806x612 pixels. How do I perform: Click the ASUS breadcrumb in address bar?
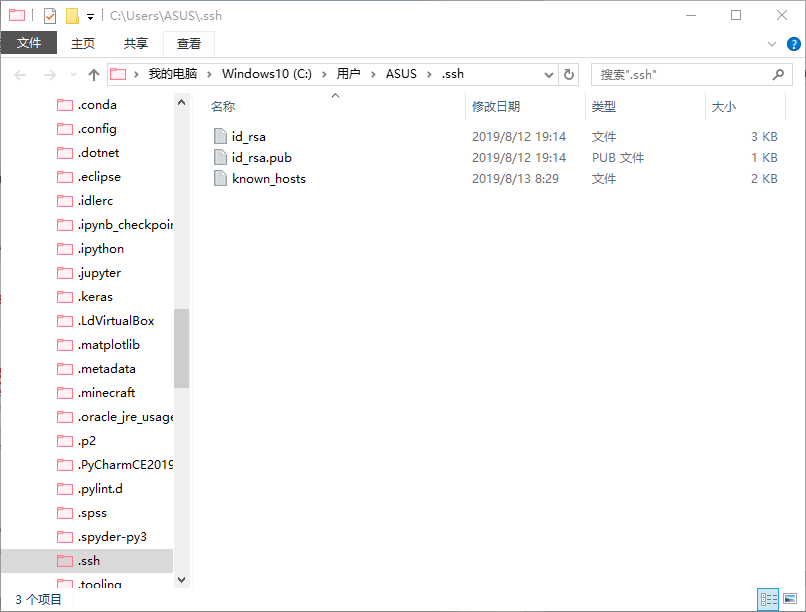(x=401, y=74)
